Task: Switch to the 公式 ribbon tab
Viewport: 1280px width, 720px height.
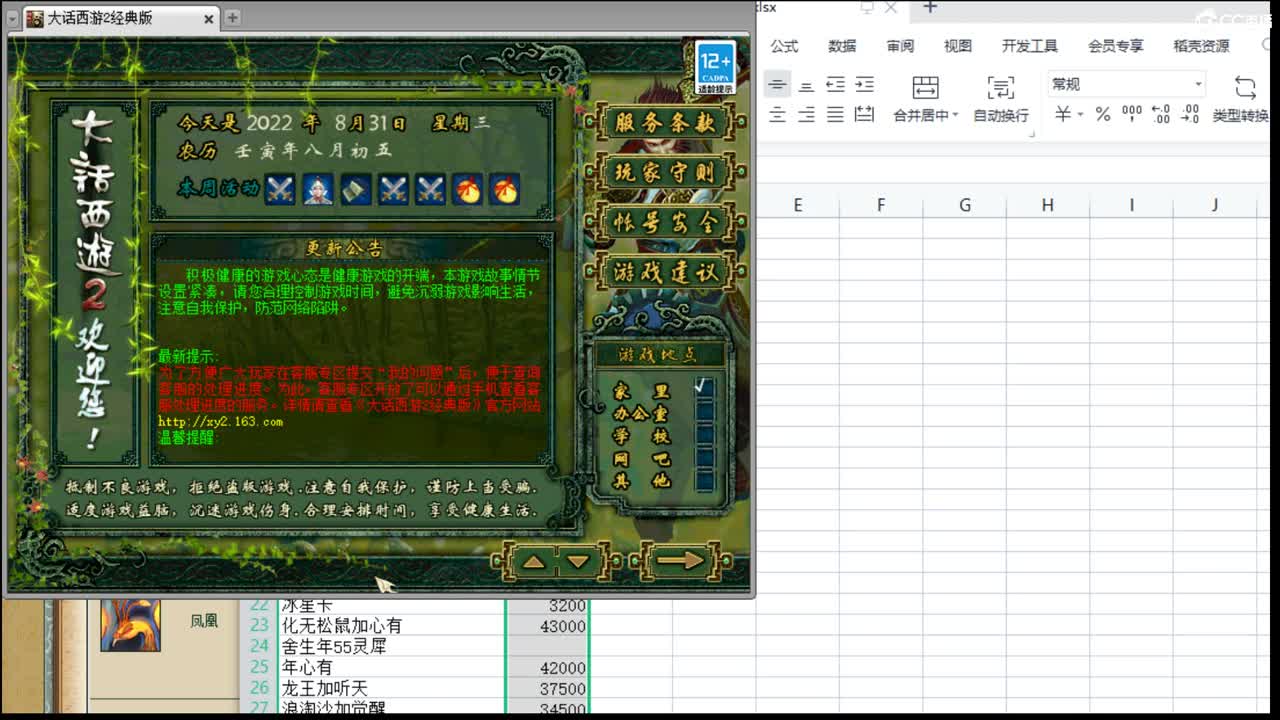Action: point(785,46)
